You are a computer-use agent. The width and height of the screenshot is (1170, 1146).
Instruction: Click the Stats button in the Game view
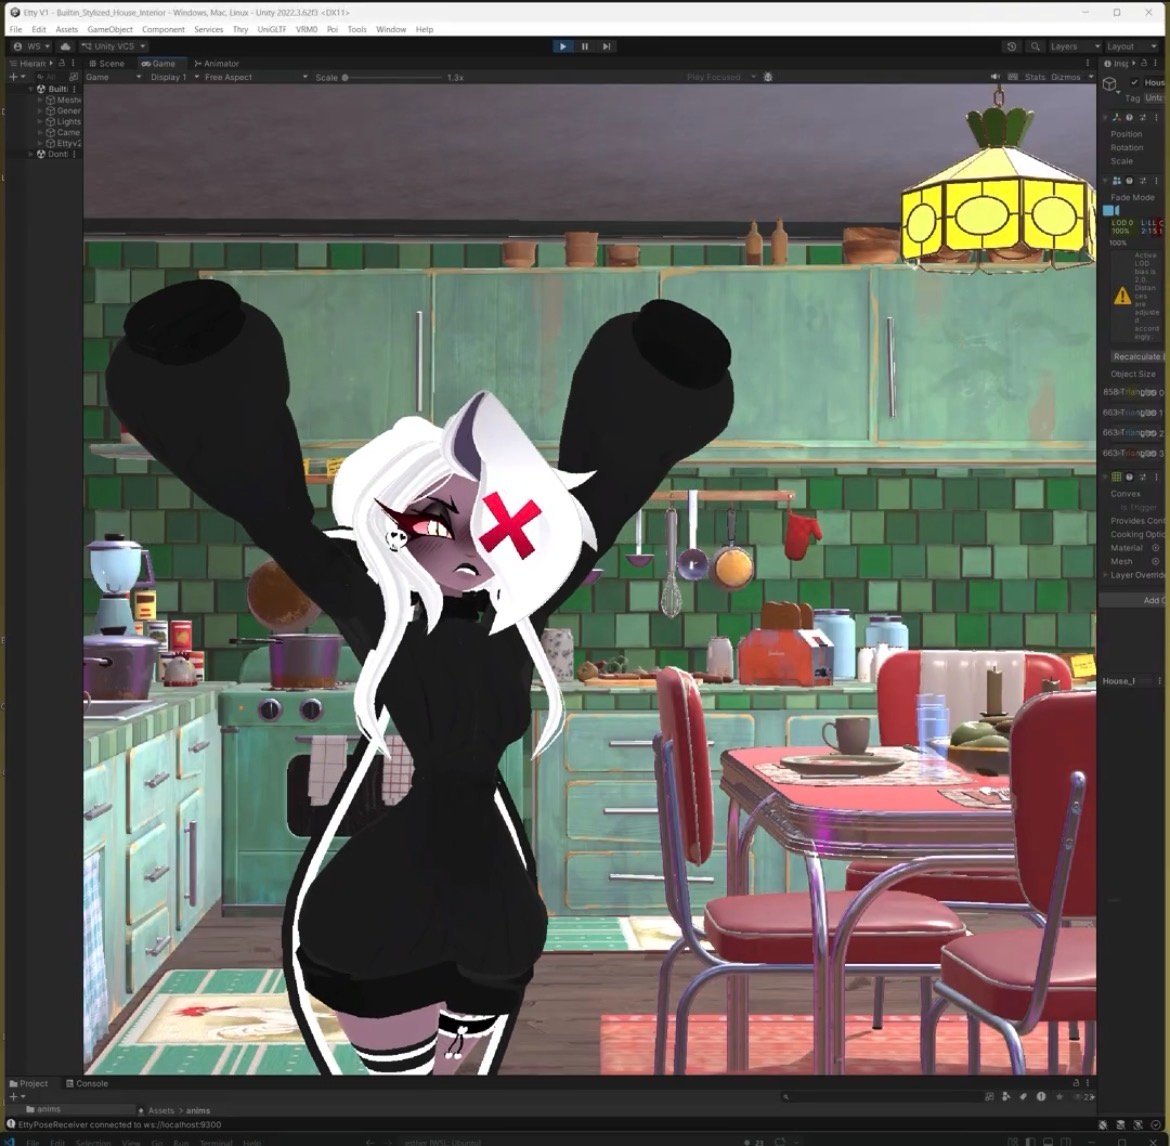click(1034, 77)
